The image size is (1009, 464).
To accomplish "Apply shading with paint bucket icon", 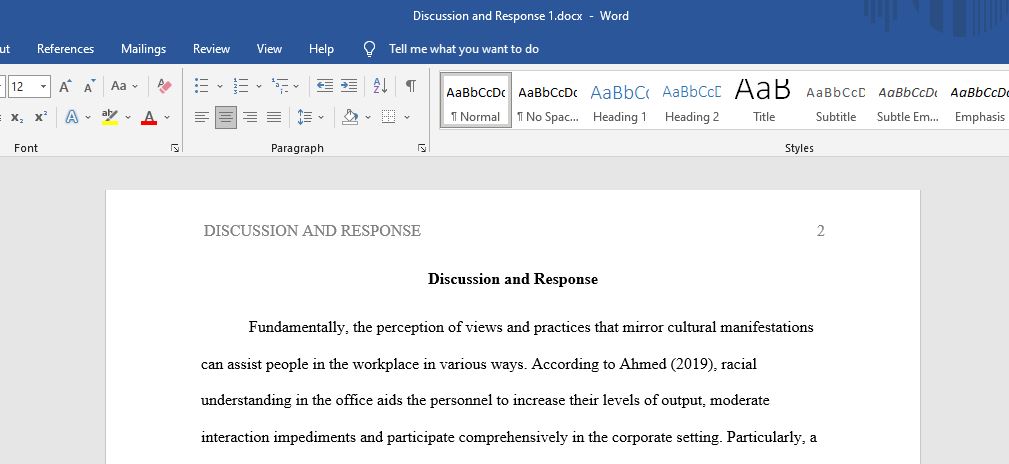I will 350,117.
